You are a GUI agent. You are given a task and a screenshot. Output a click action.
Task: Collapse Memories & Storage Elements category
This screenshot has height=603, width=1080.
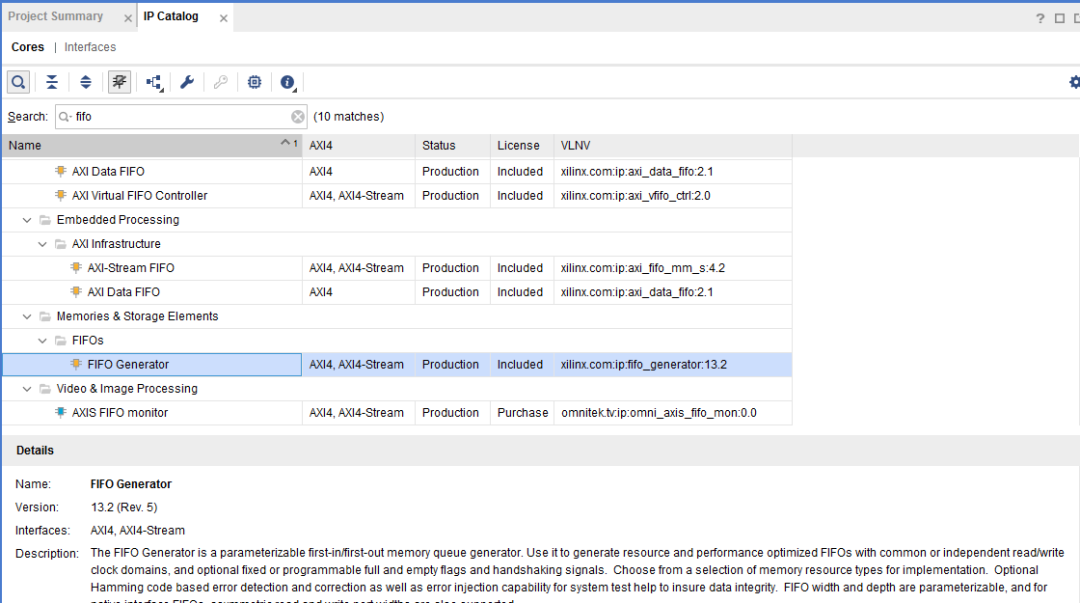click(27, 316)
